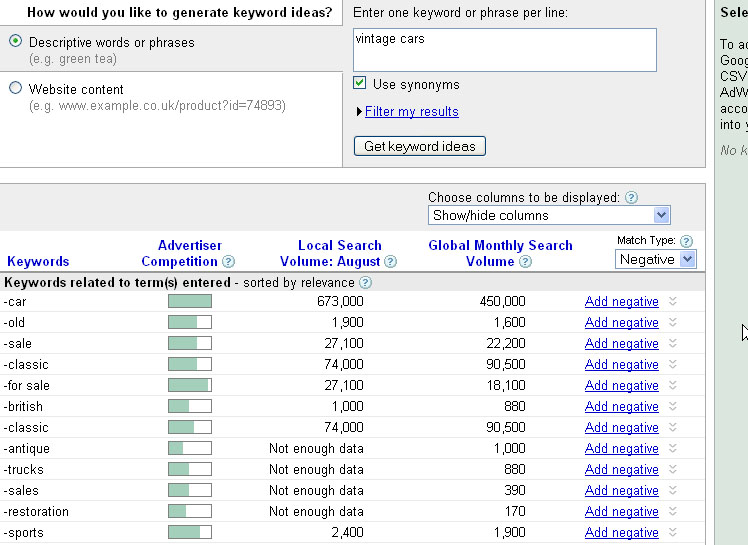Viewport: 748px width, 545px height.
Task: Click the keyword text box containing vintage cars
Action: [504, 49]
